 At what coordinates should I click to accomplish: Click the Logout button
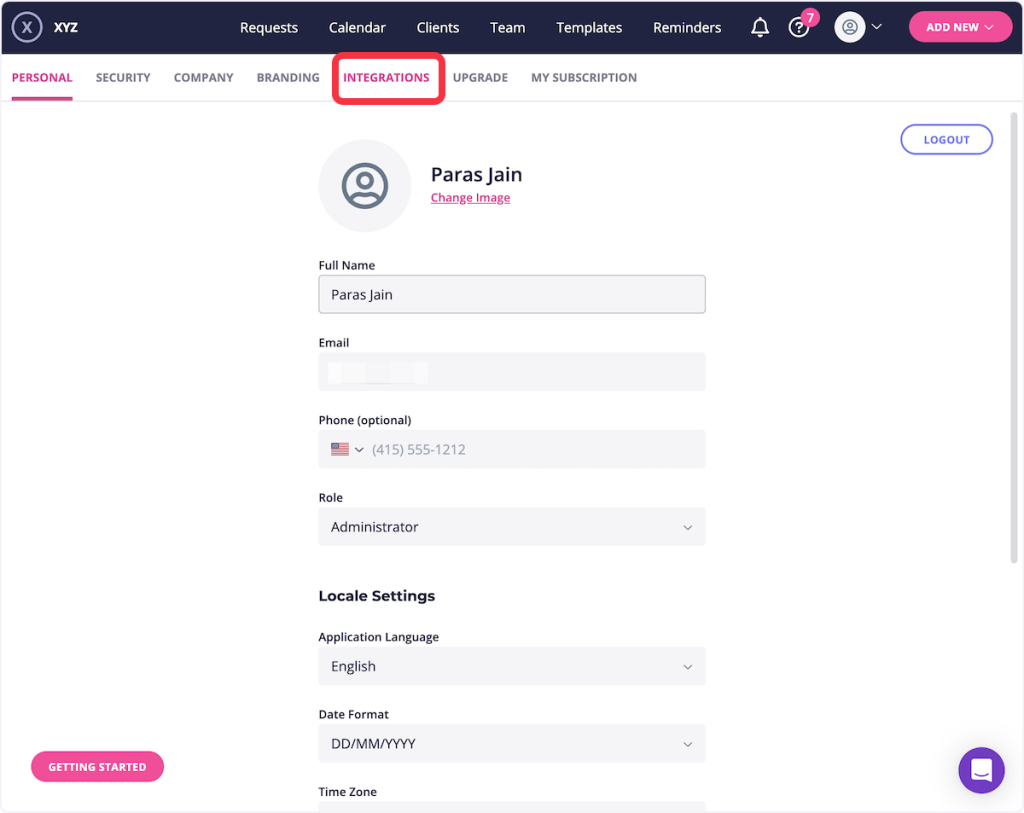[946, 140]
